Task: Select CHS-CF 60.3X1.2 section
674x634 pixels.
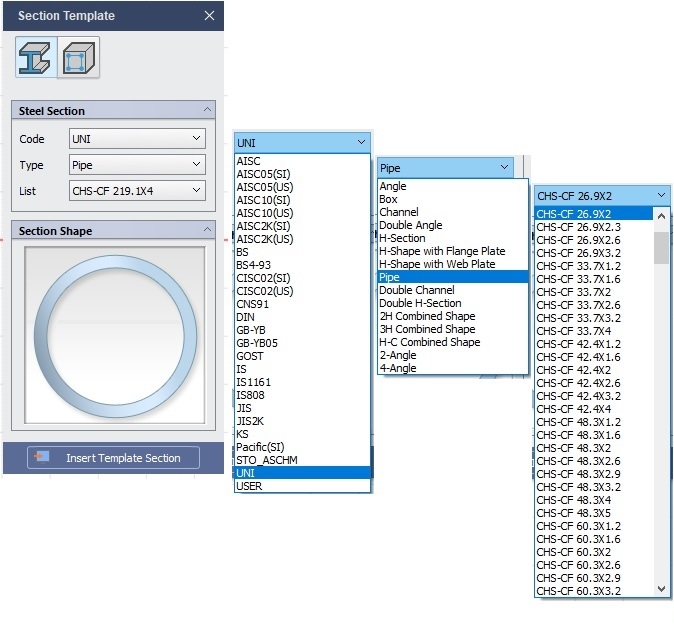Action: pyautogui.click(x=594, y=526)
